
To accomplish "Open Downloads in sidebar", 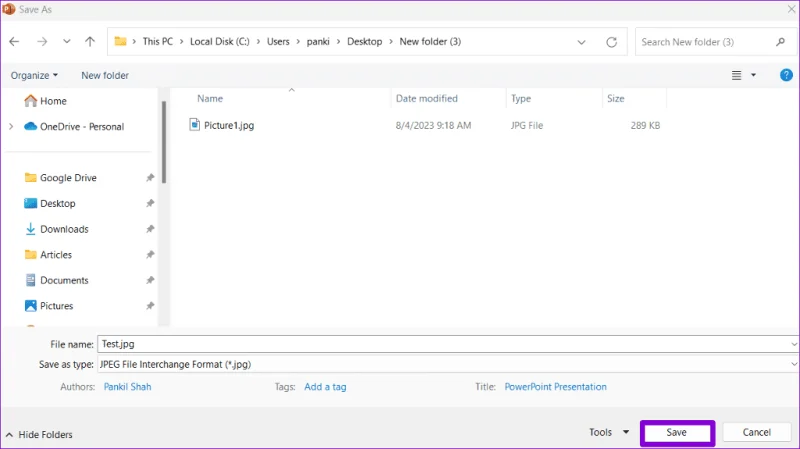I will tap(57, 229).
